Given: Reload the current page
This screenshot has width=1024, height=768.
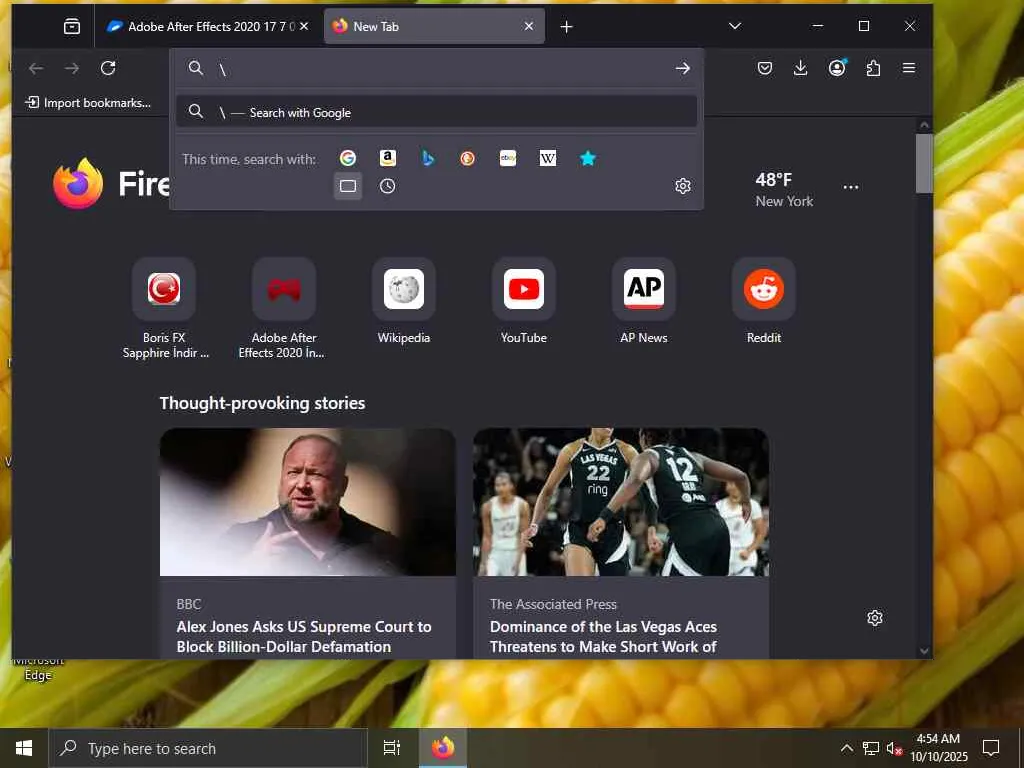Looking at the screenshot, I should 108,68.
